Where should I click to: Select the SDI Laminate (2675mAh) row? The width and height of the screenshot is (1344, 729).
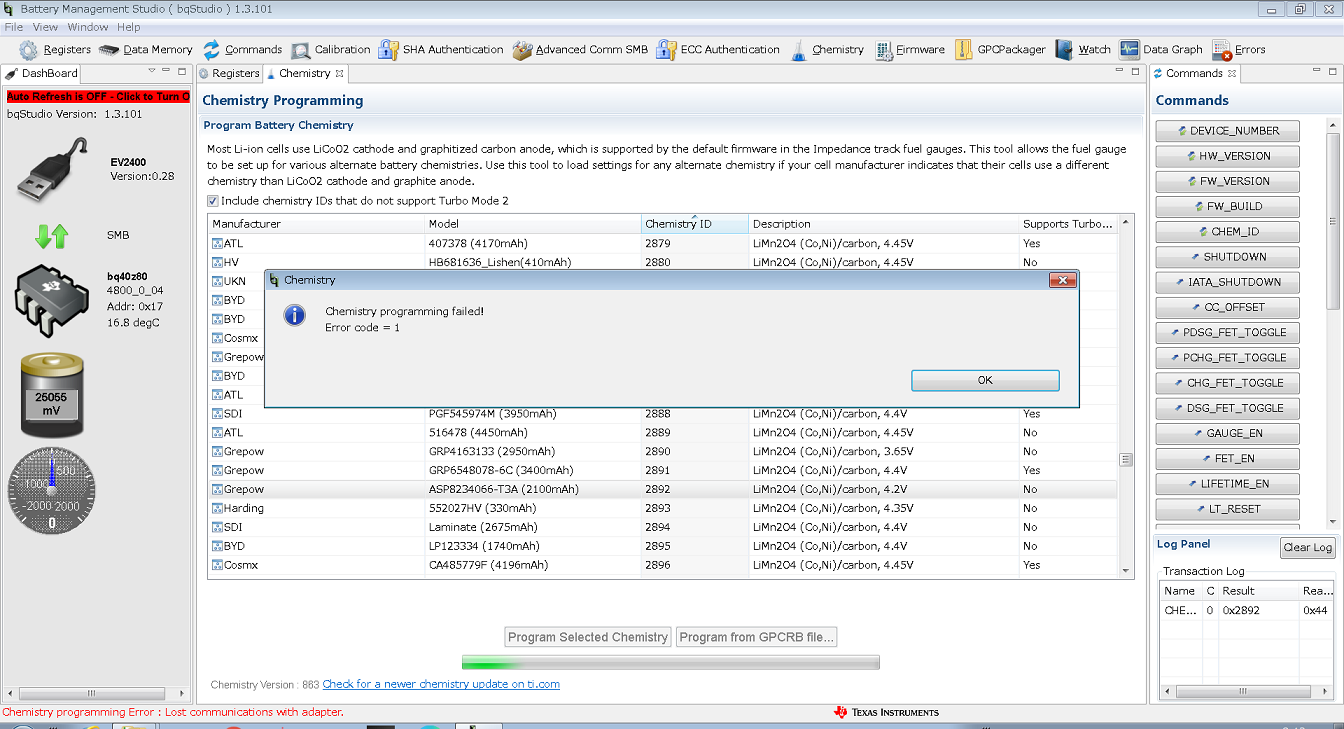point(662,527)
